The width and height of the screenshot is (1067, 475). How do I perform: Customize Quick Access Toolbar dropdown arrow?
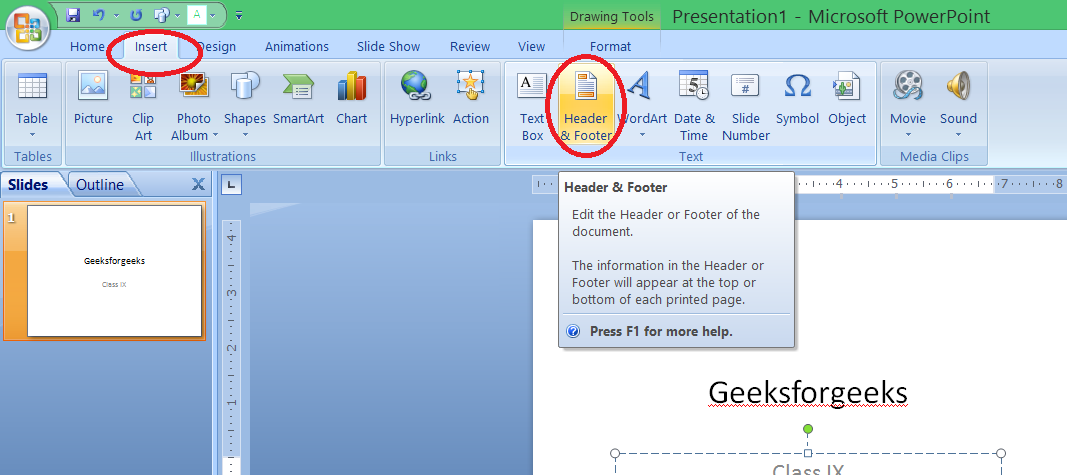click(x=239, y=15)
